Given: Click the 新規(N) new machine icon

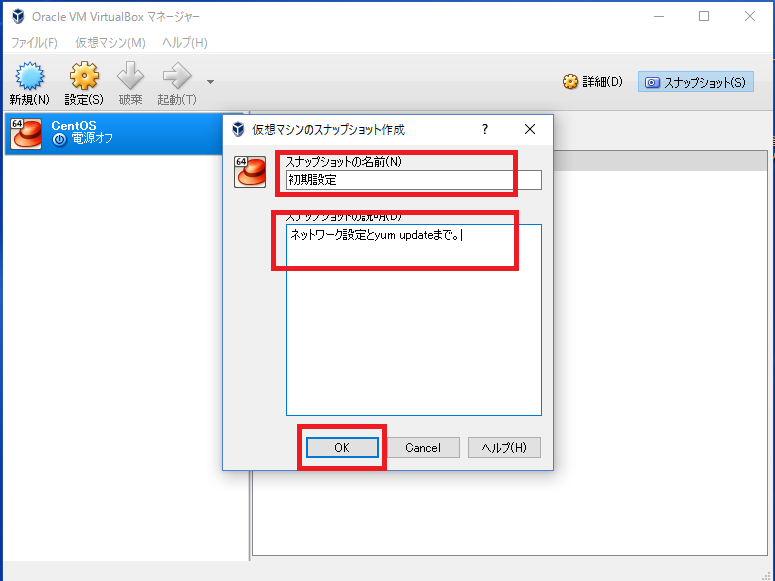Looking at the screenshot, I should 30,76.
